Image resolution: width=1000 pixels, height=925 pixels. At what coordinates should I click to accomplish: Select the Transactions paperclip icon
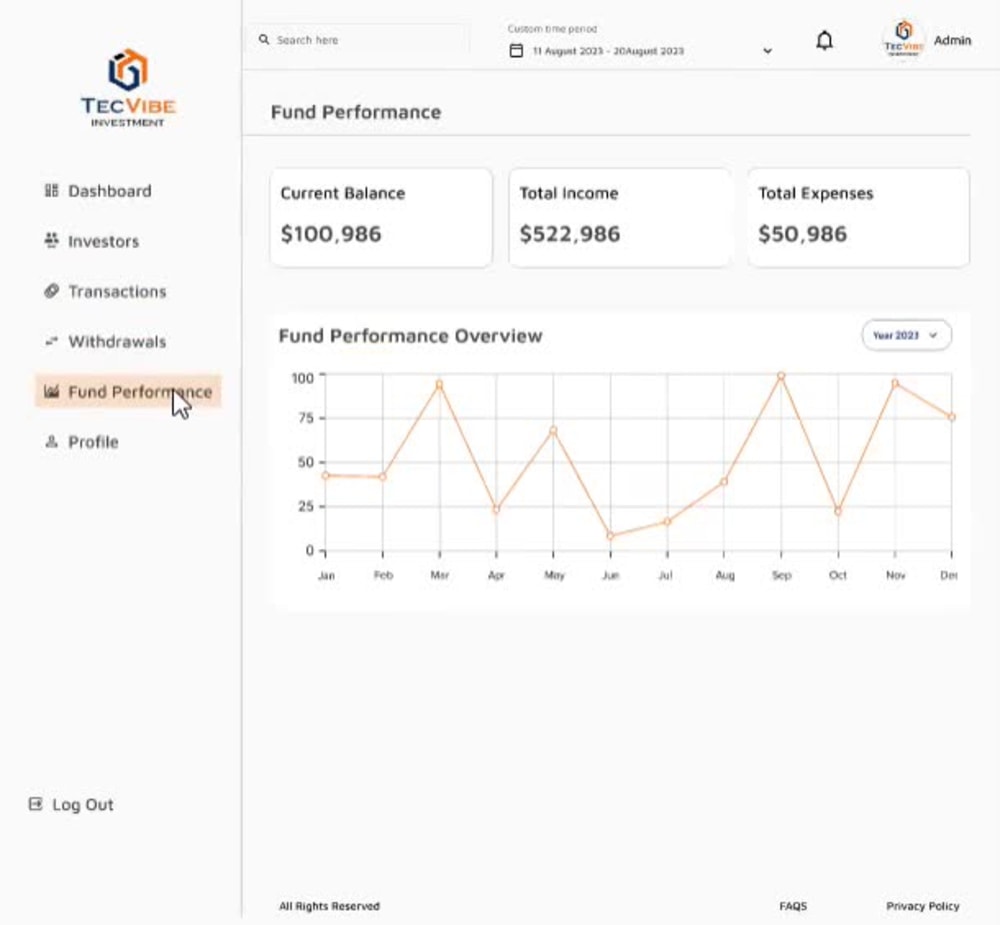point(51,291)
